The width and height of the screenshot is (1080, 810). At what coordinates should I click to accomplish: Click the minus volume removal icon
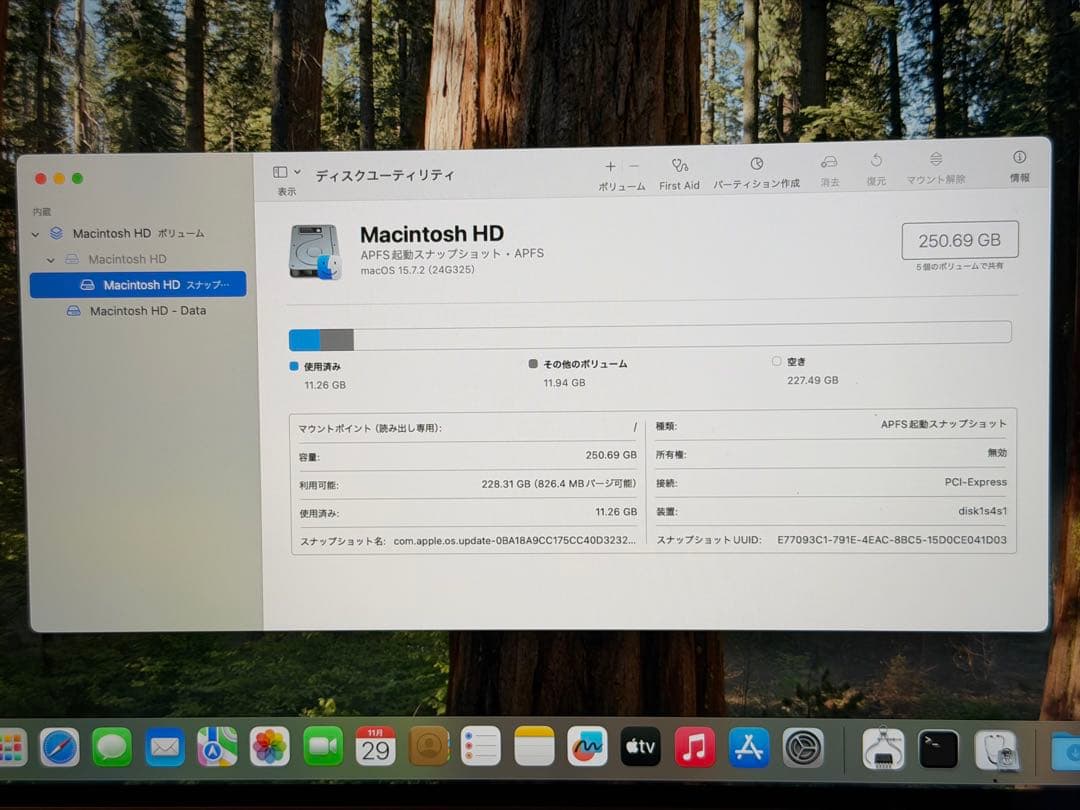coord(633,166)
